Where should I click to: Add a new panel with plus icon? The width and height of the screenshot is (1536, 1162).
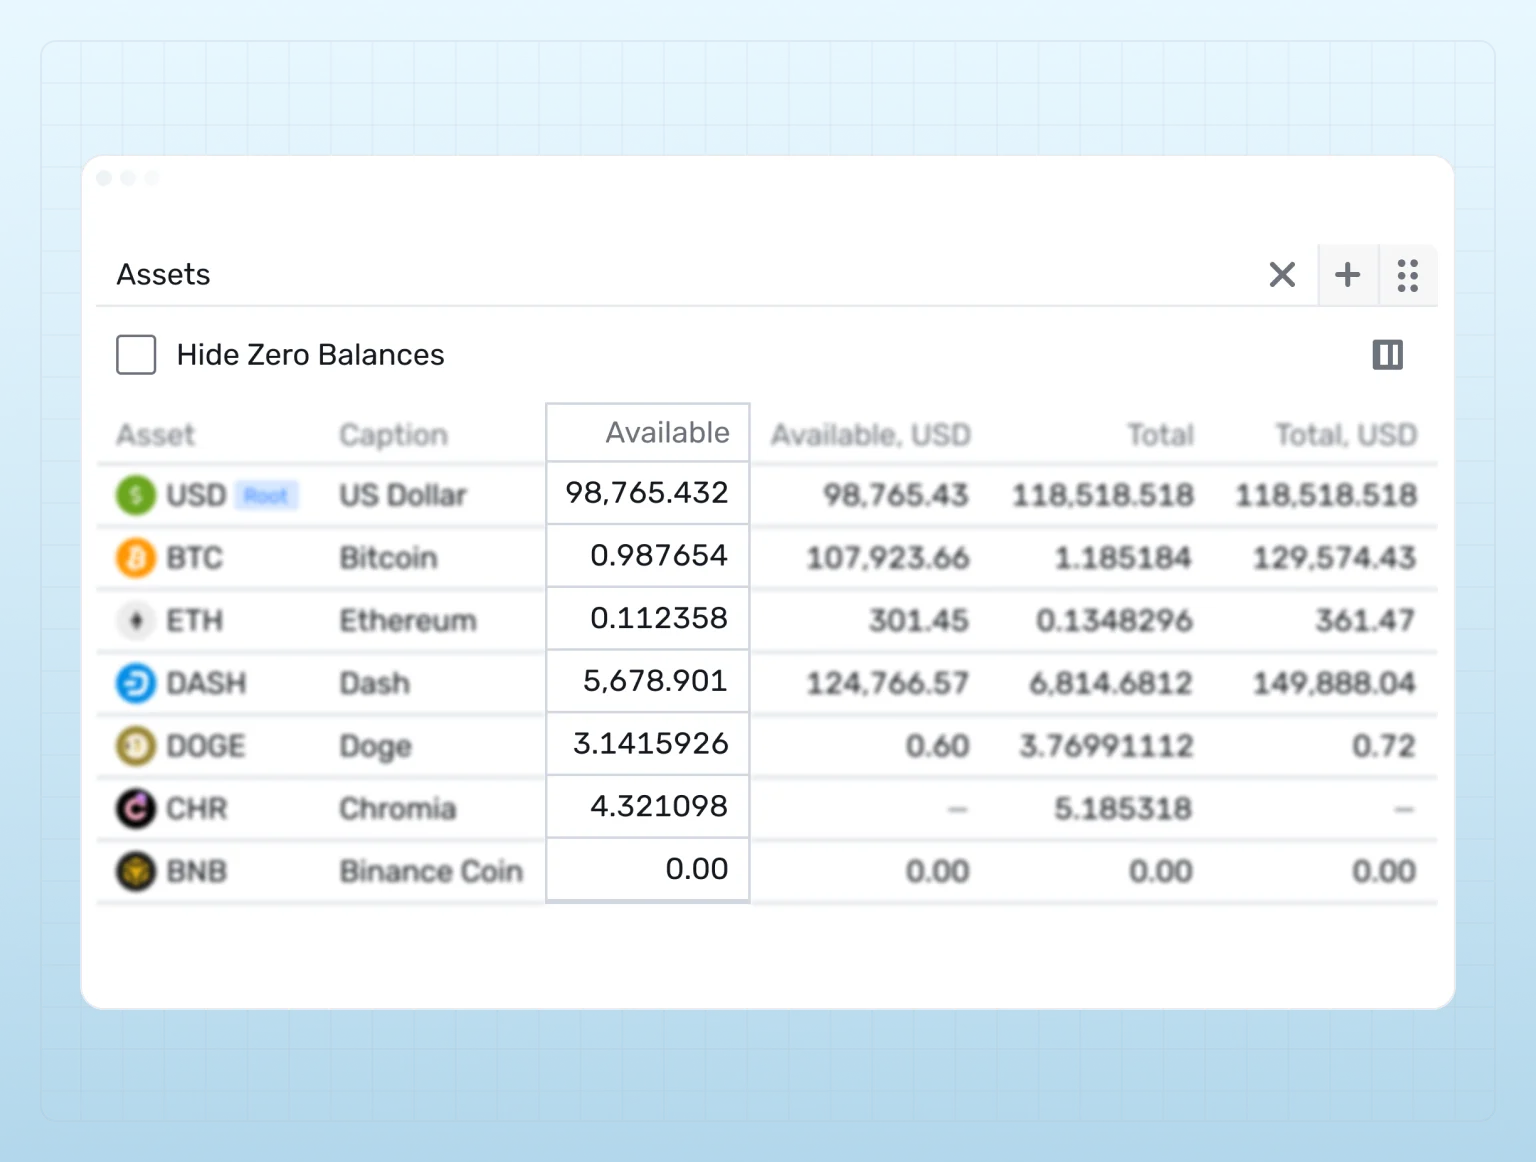1348,274
